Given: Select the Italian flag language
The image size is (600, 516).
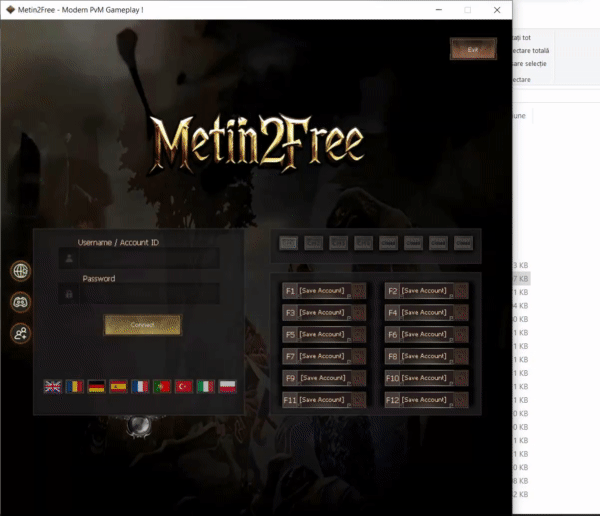Looking at the screenshot, I should tap(205, 387).
